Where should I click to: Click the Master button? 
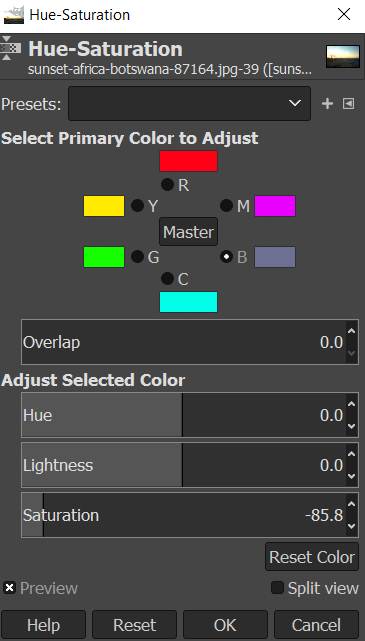[x=188, y=232]
